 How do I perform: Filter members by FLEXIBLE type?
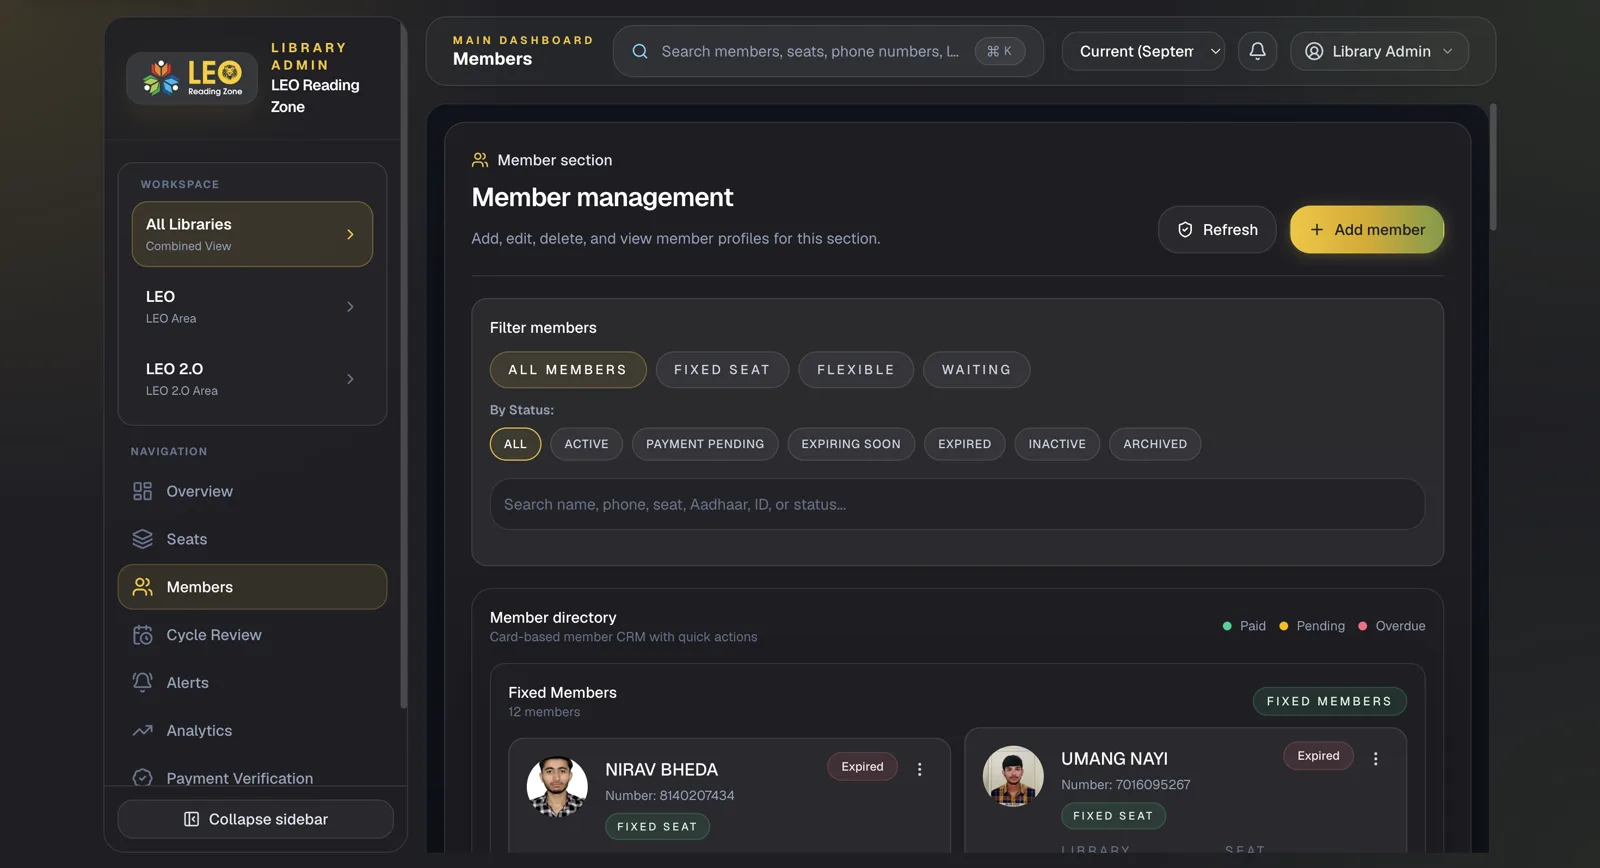[x=856, y=370]
